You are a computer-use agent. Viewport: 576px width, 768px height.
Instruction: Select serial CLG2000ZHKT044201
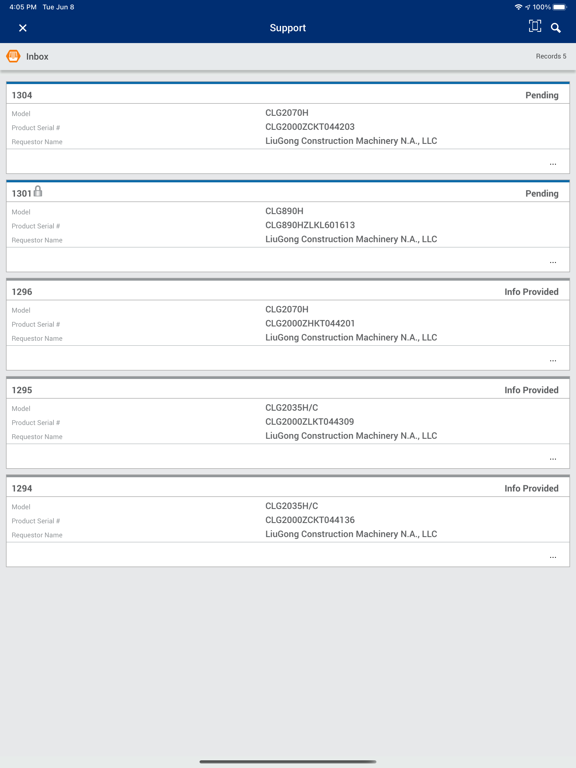[x=310, y=323]
